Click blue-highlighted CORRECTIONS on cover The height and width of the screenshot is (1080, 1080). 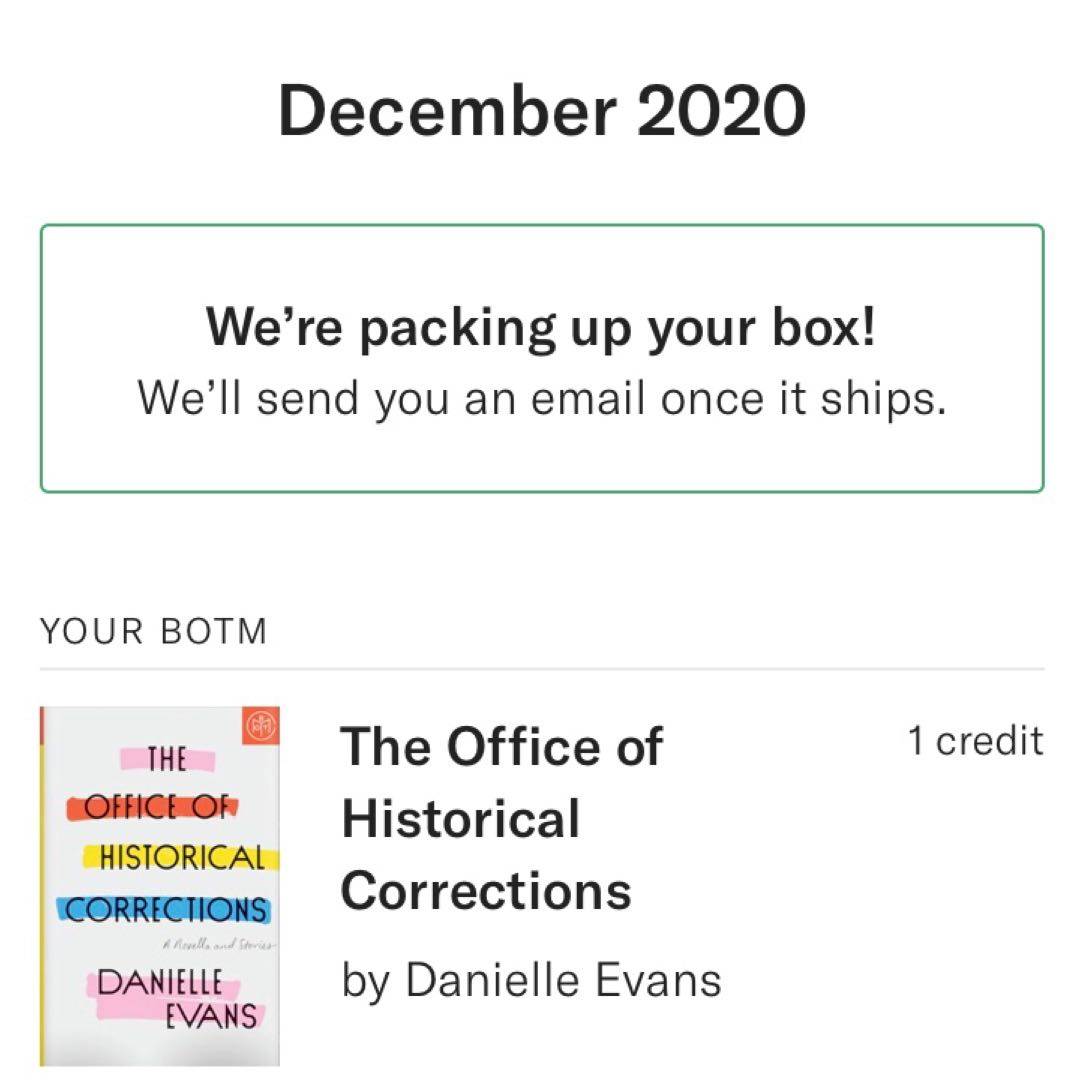click(x=165, y=910)
